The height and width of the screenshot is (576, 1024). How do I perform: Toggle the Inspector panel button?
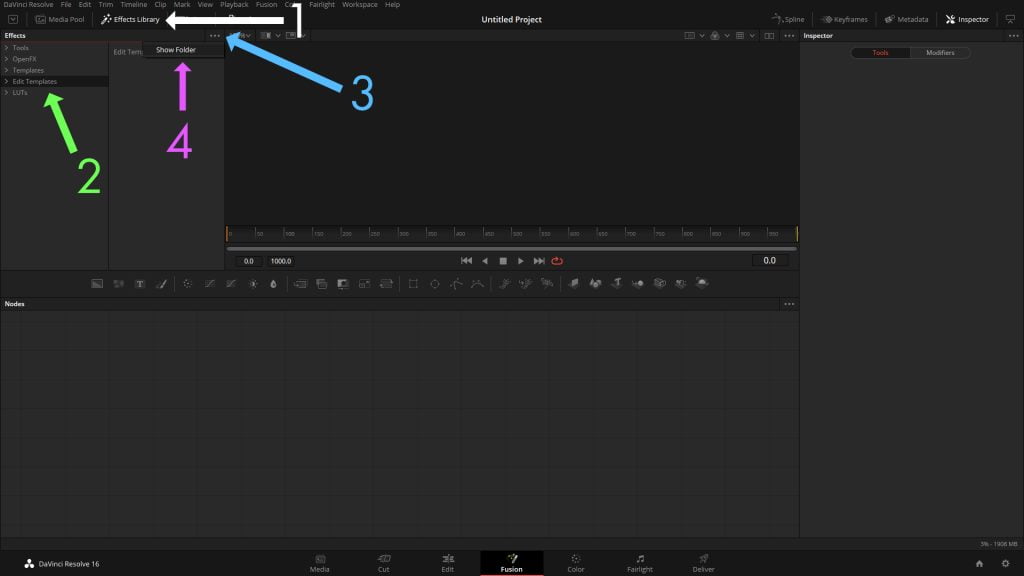(967, 20)
